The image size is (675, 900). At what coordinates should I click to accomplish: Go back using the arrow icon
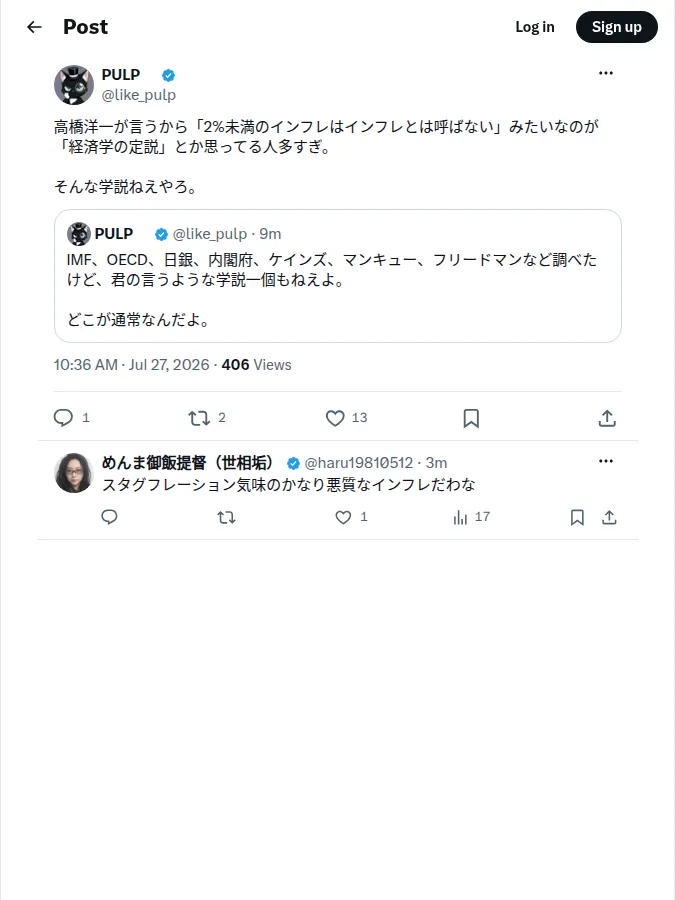34,27
